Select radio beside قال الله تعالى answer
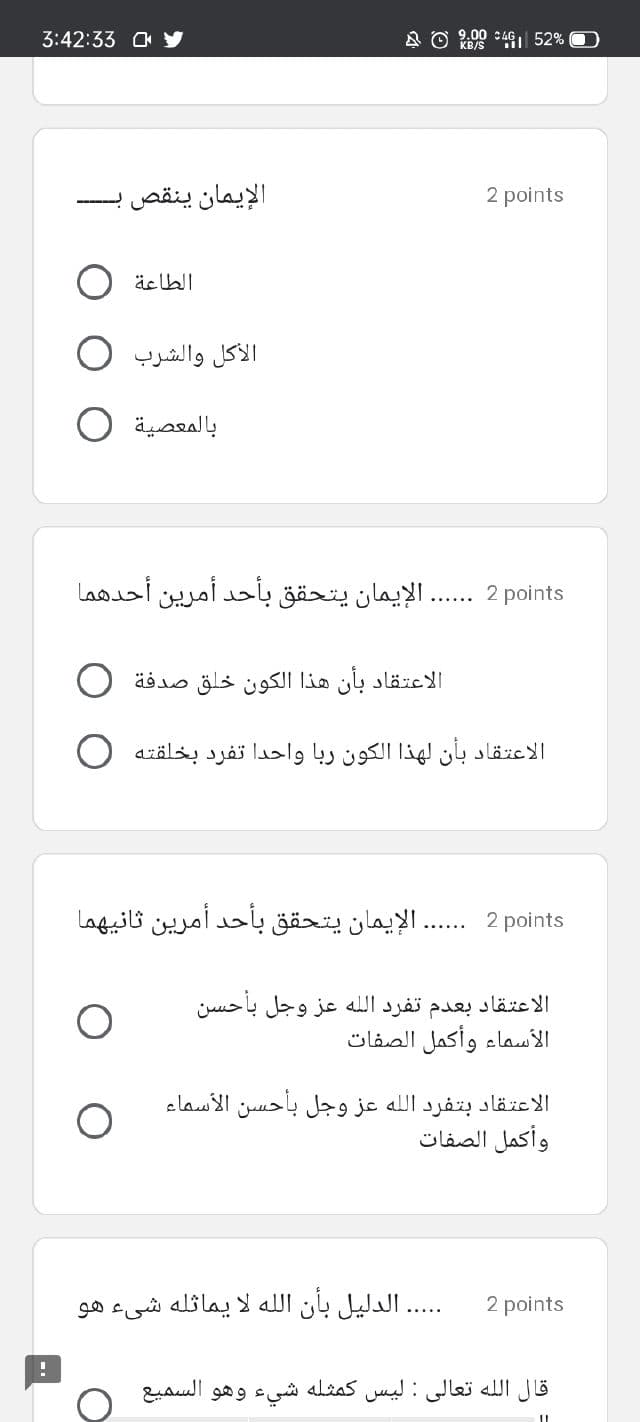Image resolution: width=640 pixels, height=1422 pixels. (95, 1404)
